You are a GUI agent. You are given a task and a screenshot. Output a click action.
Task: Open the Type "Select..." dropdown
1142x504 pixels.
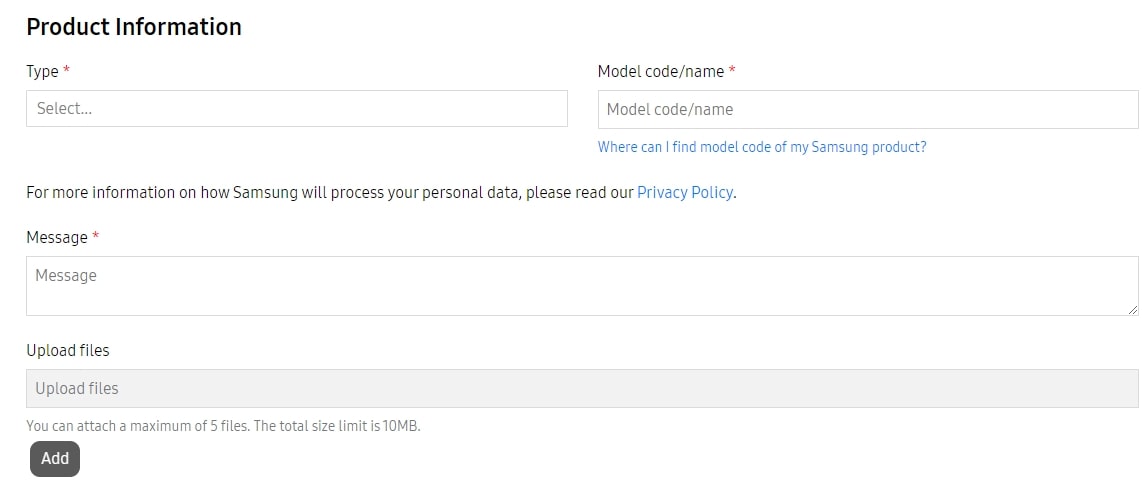pos(296,109)
